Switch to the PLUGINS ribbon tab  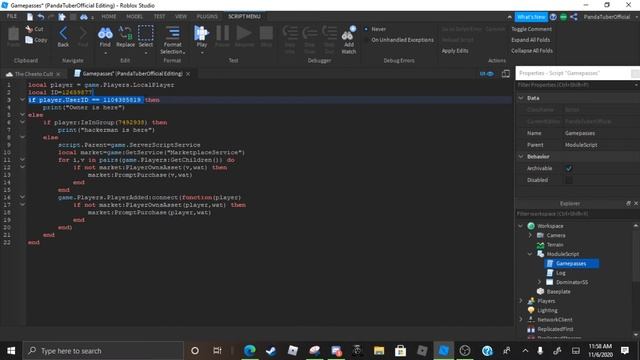point(207,16)
